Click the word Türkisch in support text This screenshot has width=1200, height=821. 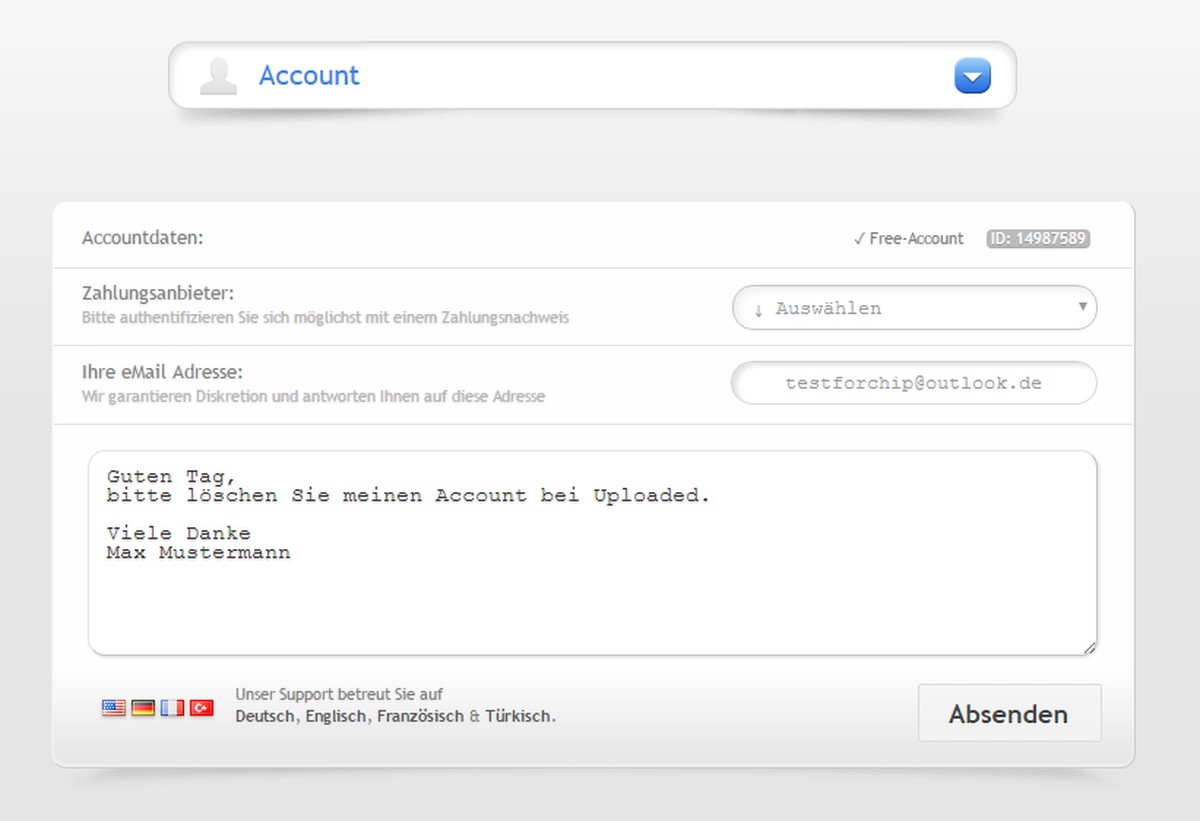pyautogui.click(x=518, y=716)
